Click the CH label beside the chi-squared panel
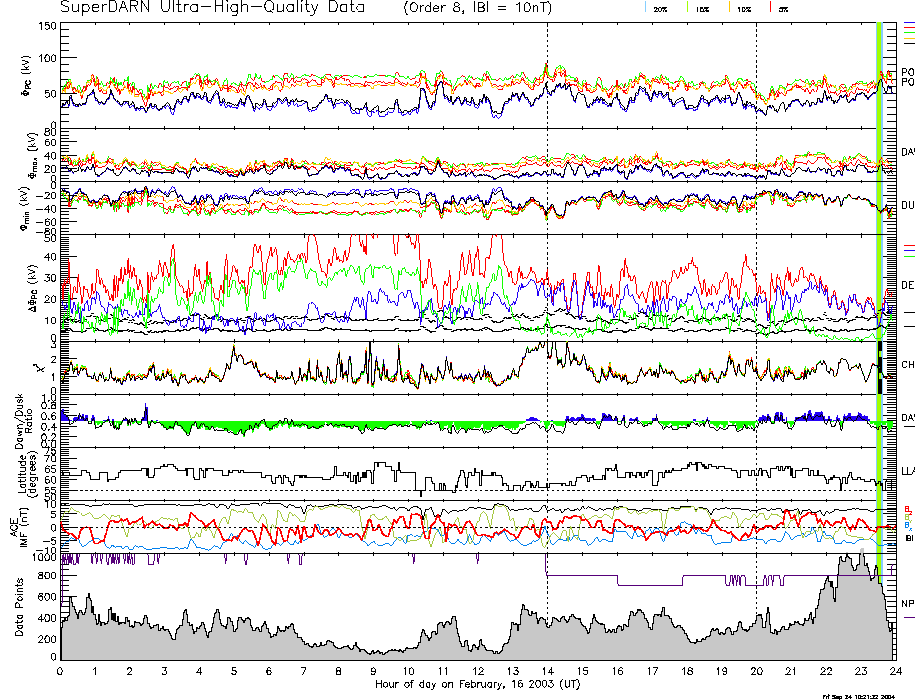915x700 pixels. tap(907, 365)
